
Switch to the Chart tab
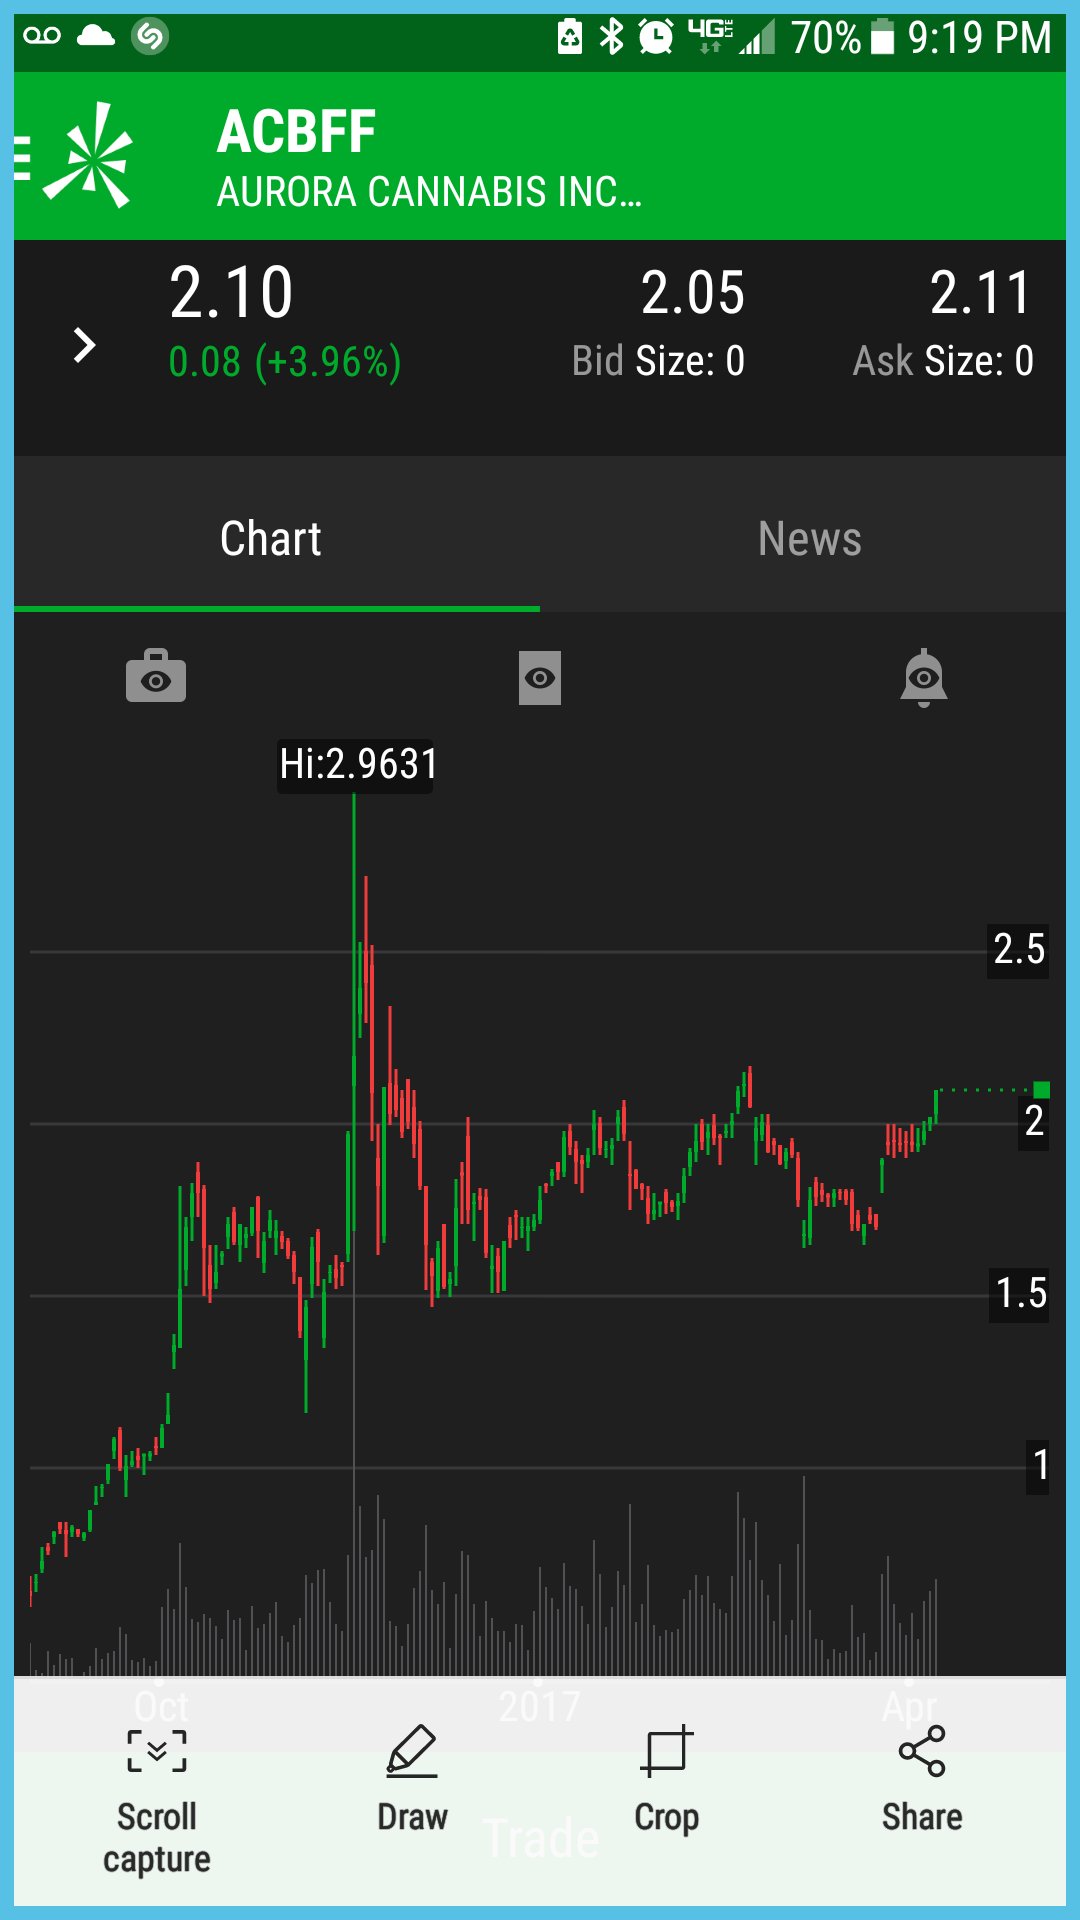(271, 538)
